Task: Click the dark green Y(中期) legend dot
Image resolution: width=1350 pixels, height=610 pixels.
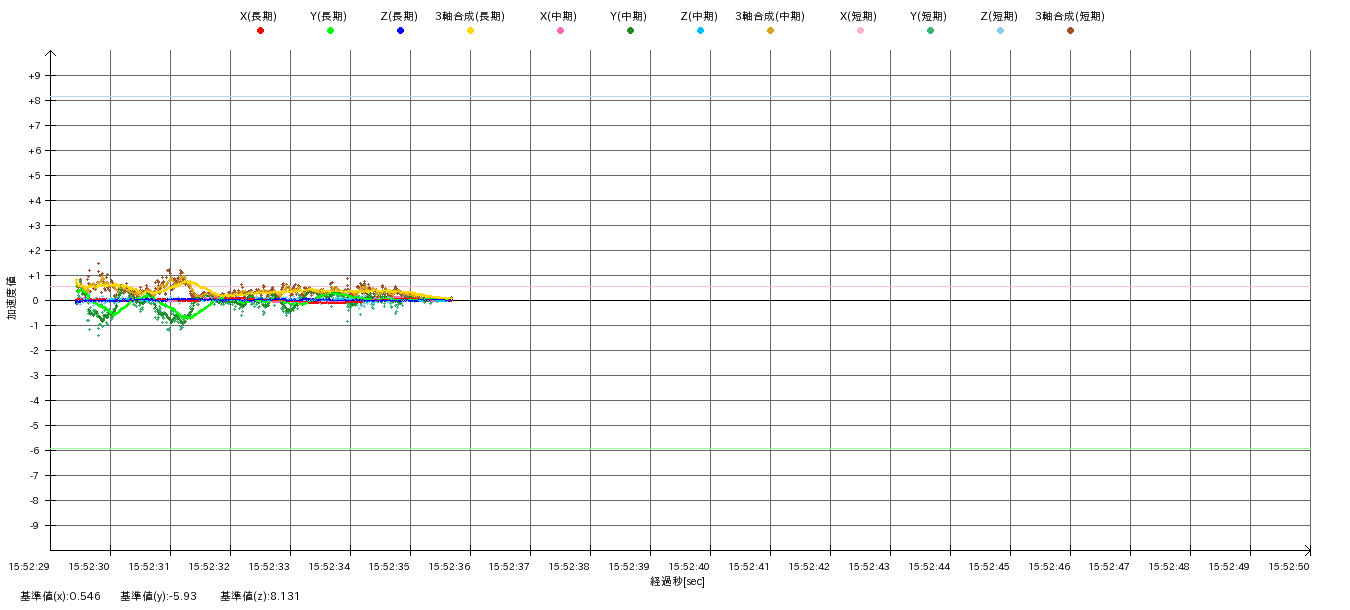Action: click(x=630, y=31)
